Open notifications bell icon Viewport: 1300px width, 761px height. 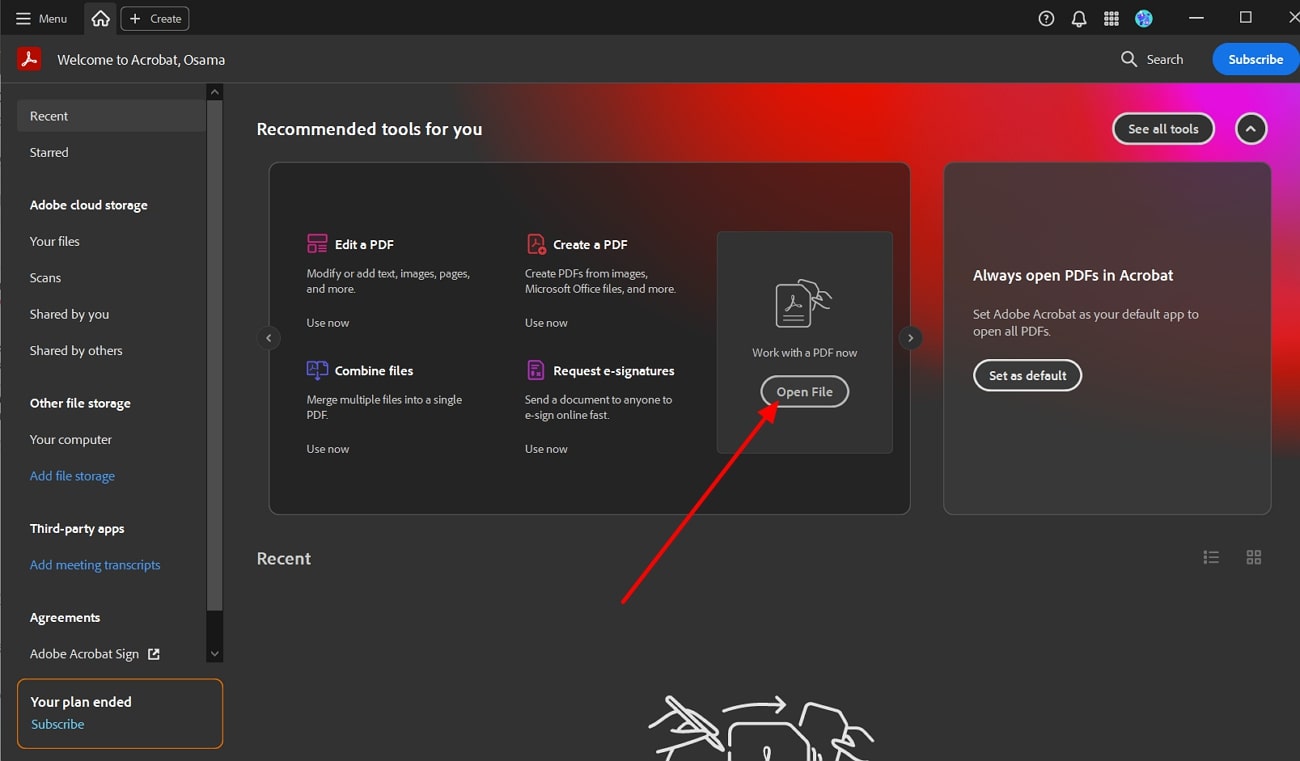pos(1079,18)
